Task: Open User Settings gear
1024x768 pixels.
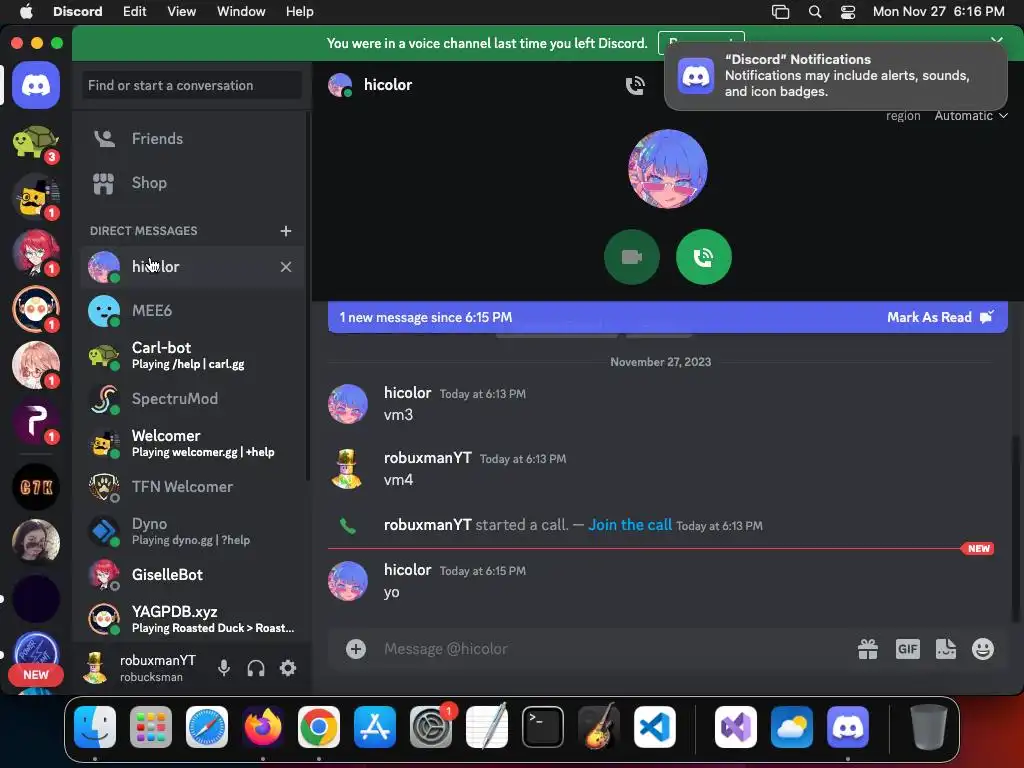Action: click(288, 668)
